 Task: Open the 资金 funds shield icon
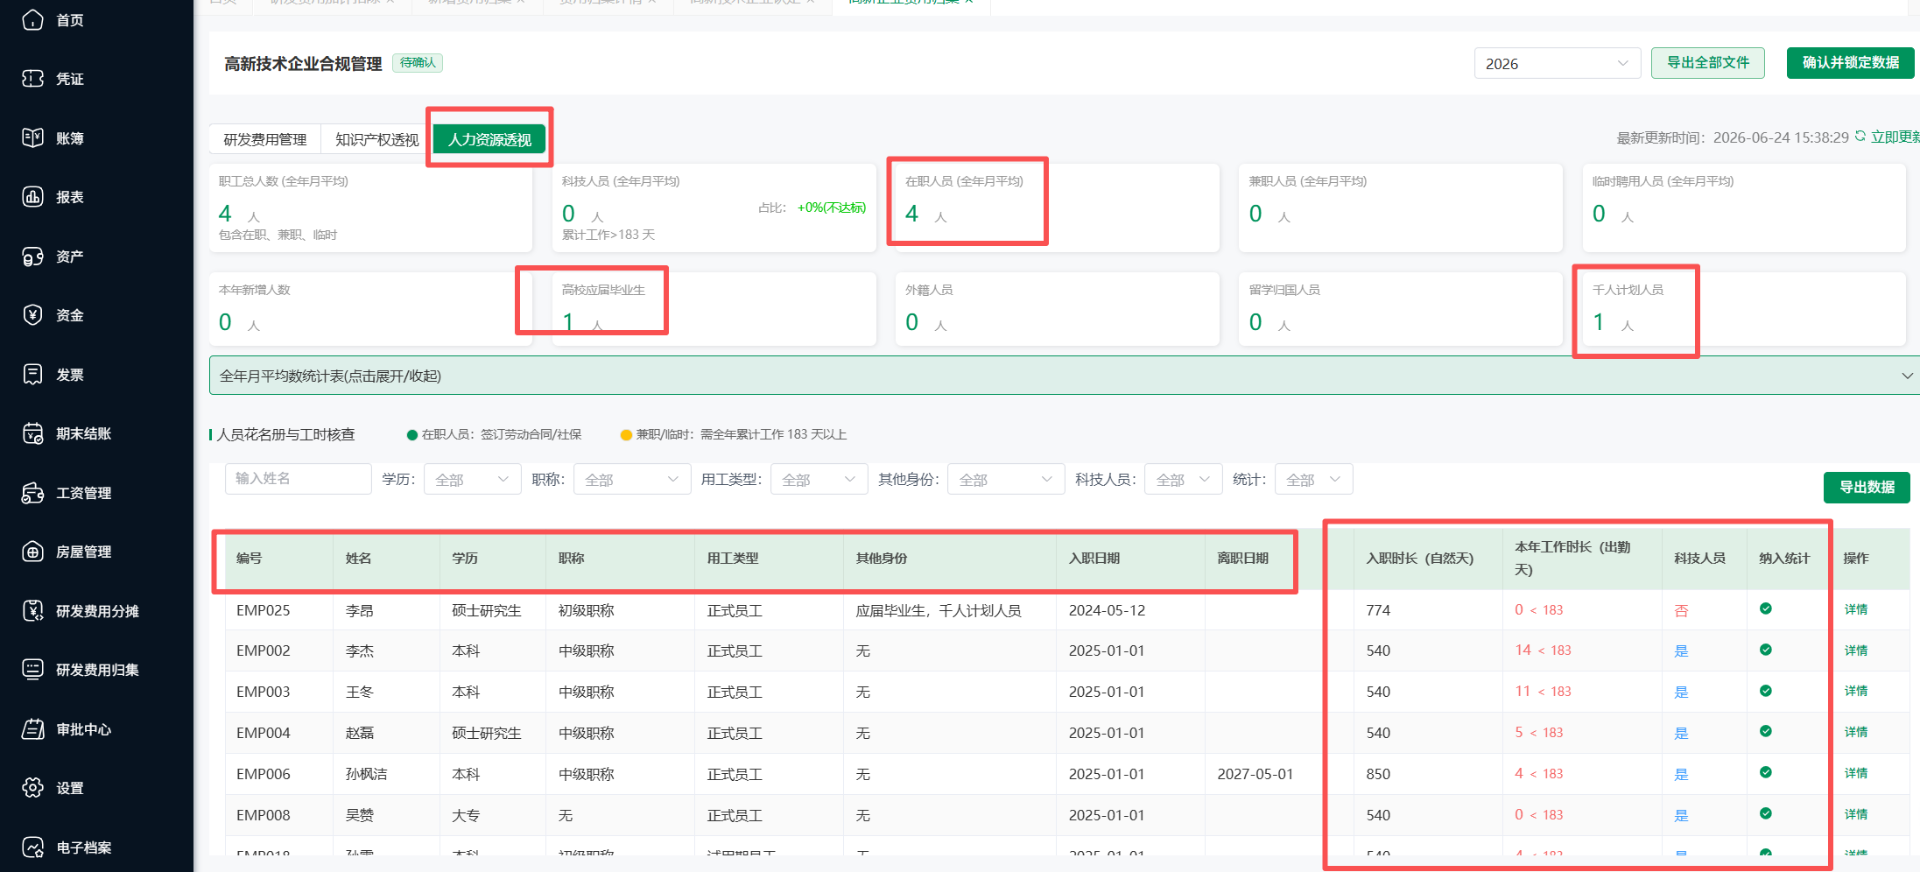coord(33,315)
